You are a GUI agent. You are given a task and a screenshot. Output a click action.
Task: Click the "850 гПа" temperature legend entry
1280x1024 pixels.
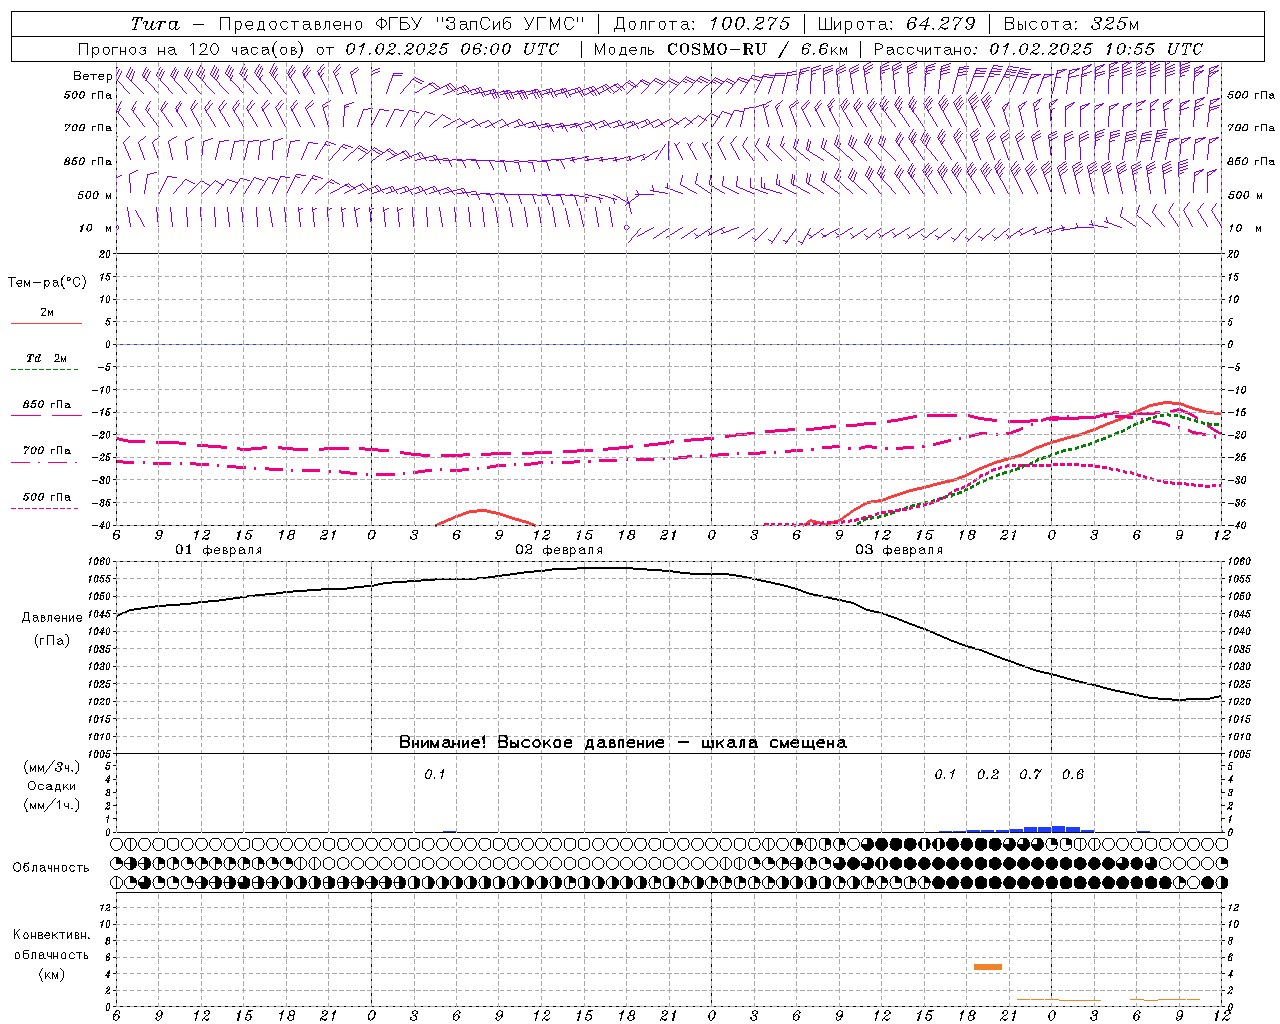click(x=47, y=405)
